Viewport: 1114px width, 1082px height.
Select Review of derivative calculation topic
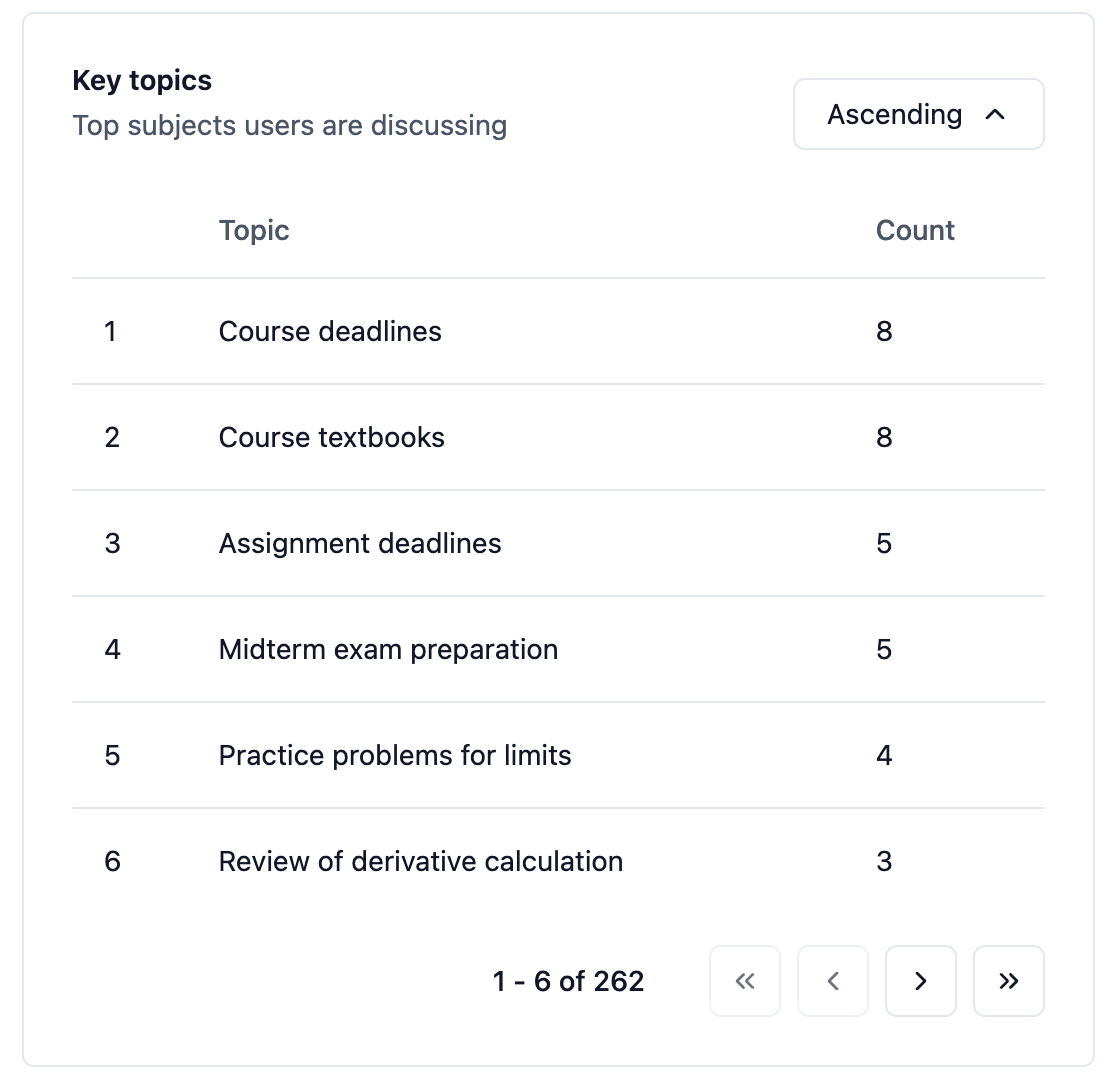[x=421, y=861]
